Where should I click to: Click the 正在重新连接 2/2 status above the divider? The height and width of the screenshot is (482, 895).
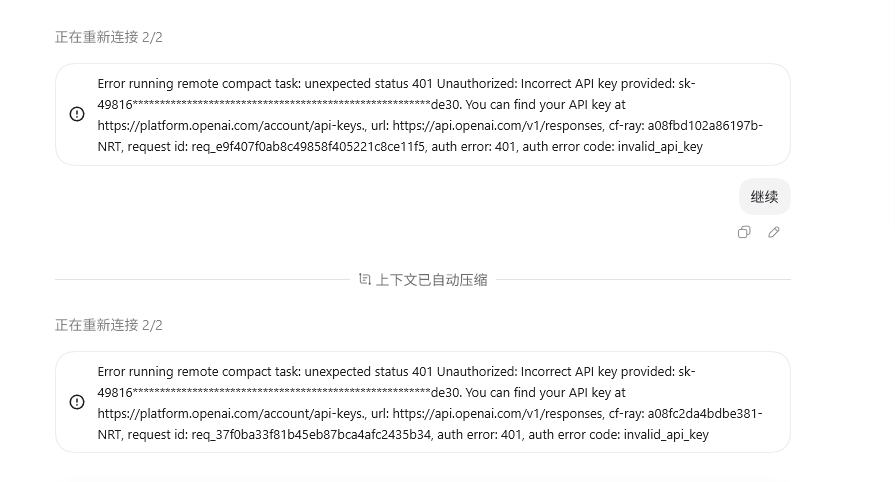click(108, 37)
